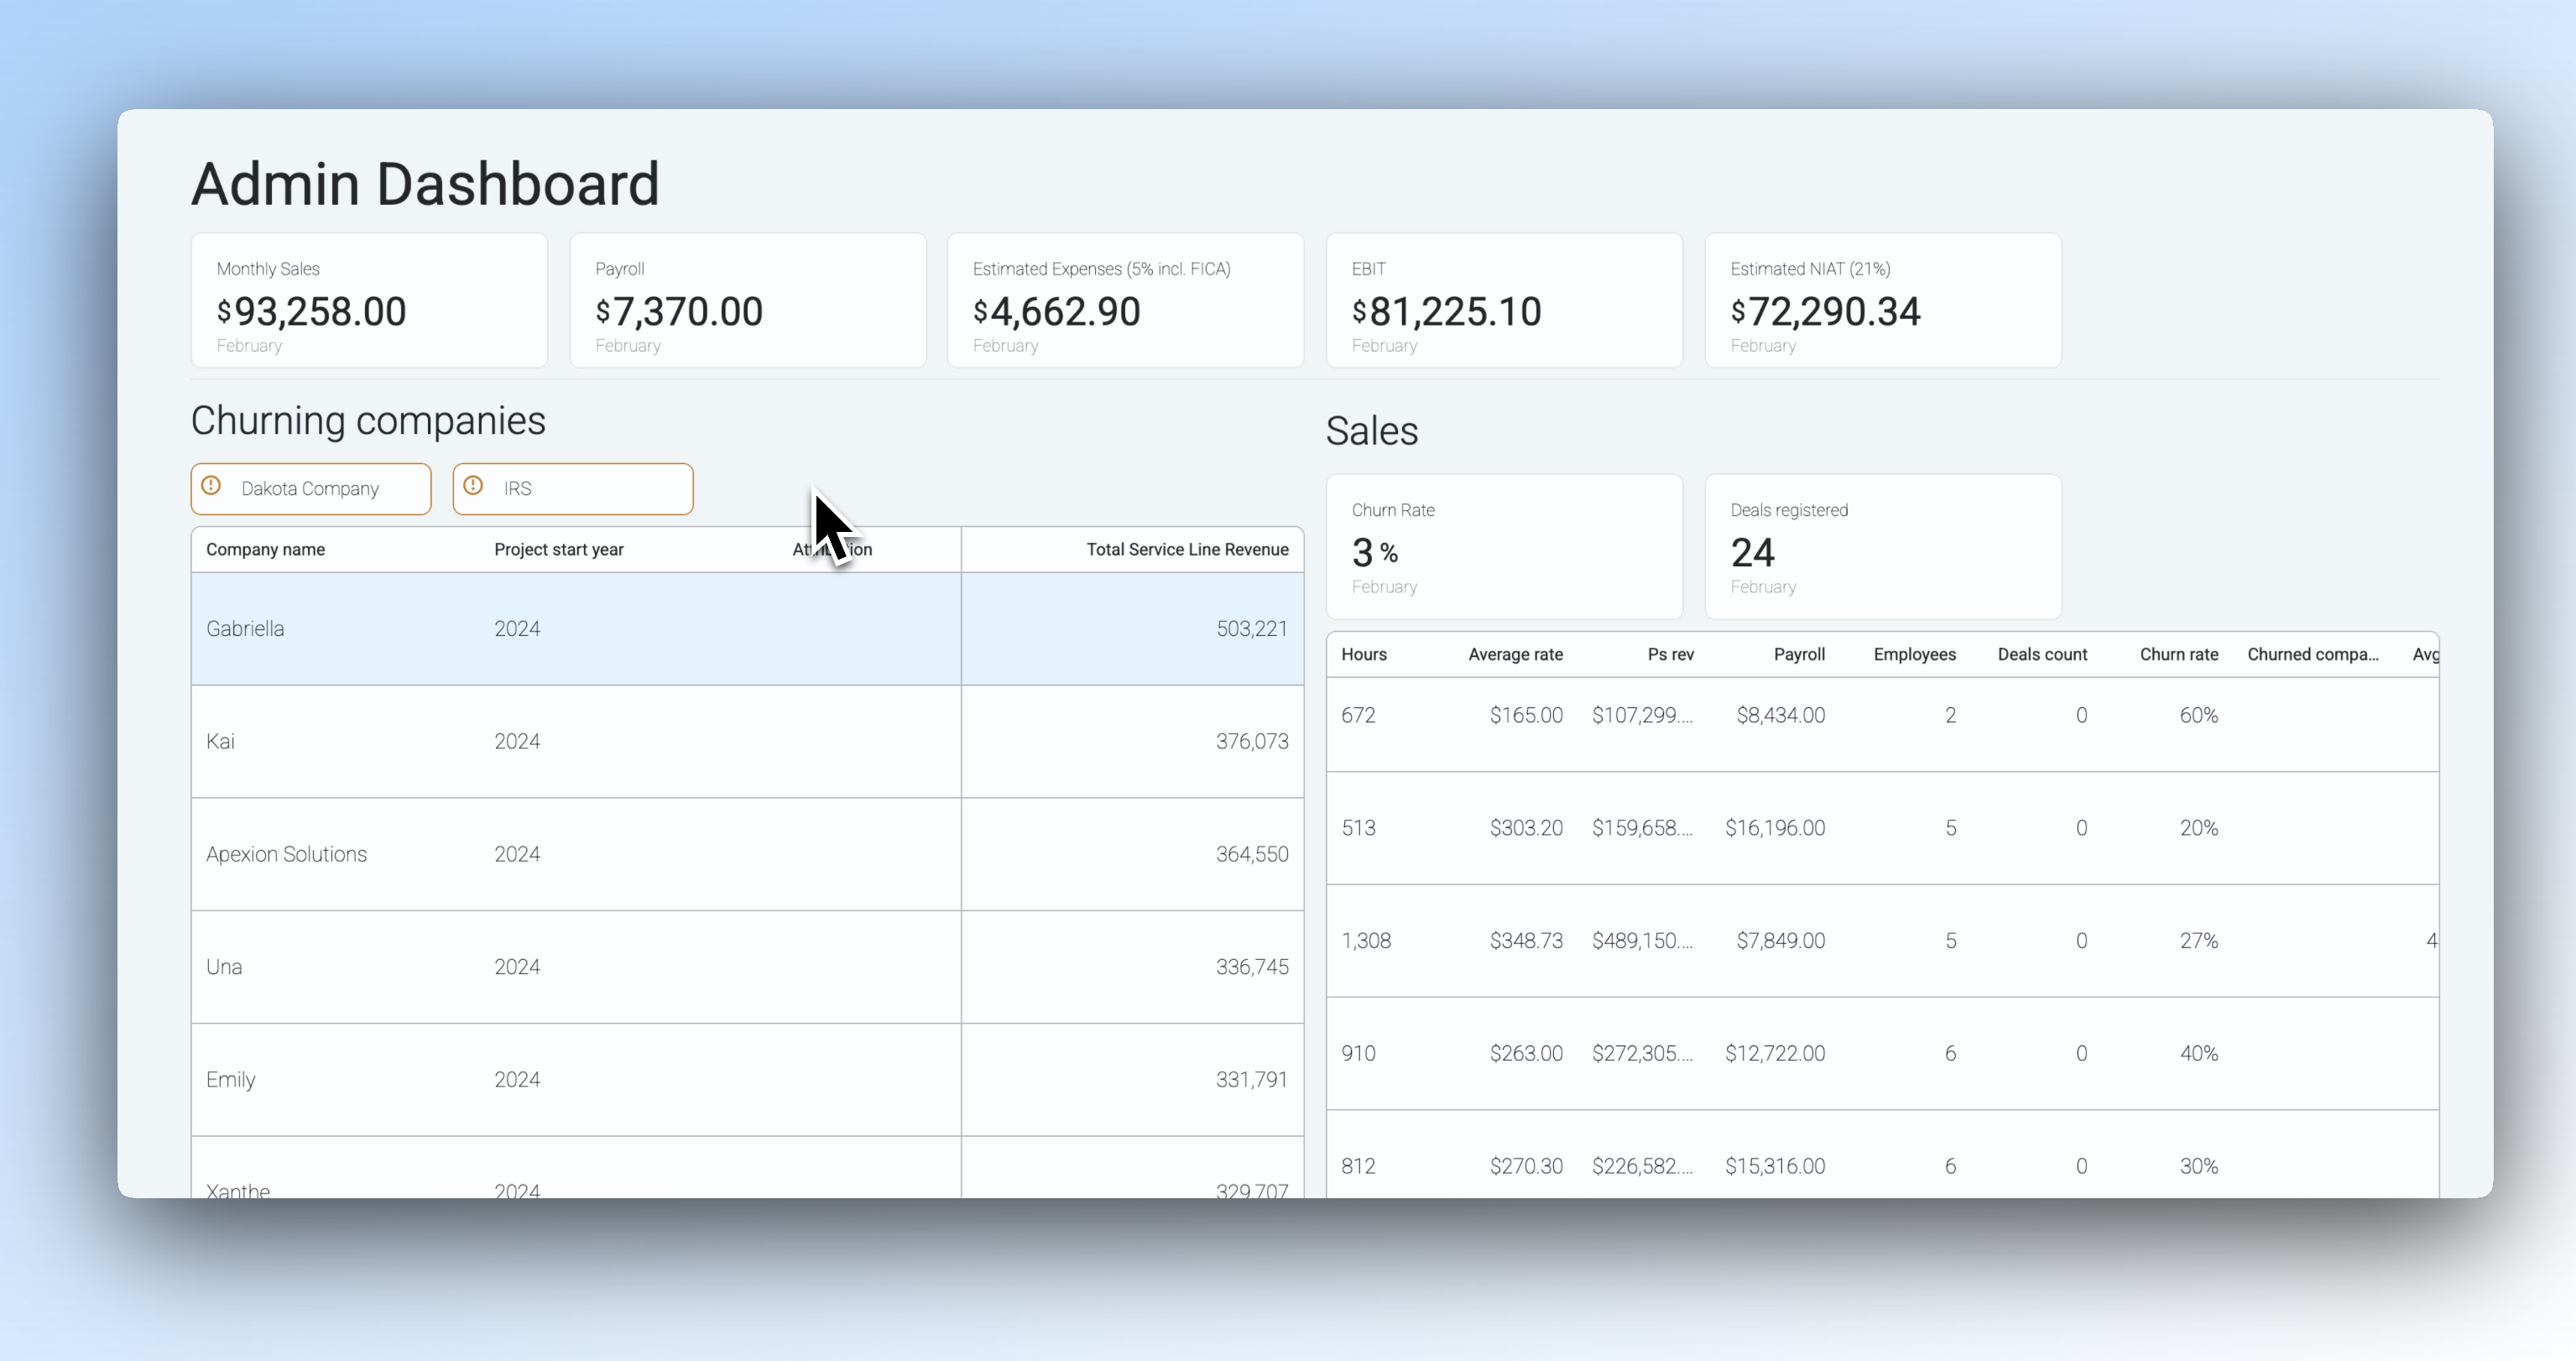Image resolution: width=2576 pixels, height=1361 pixels.
Task: Click the Deals count column header
Action: [x=2042, y=655]
